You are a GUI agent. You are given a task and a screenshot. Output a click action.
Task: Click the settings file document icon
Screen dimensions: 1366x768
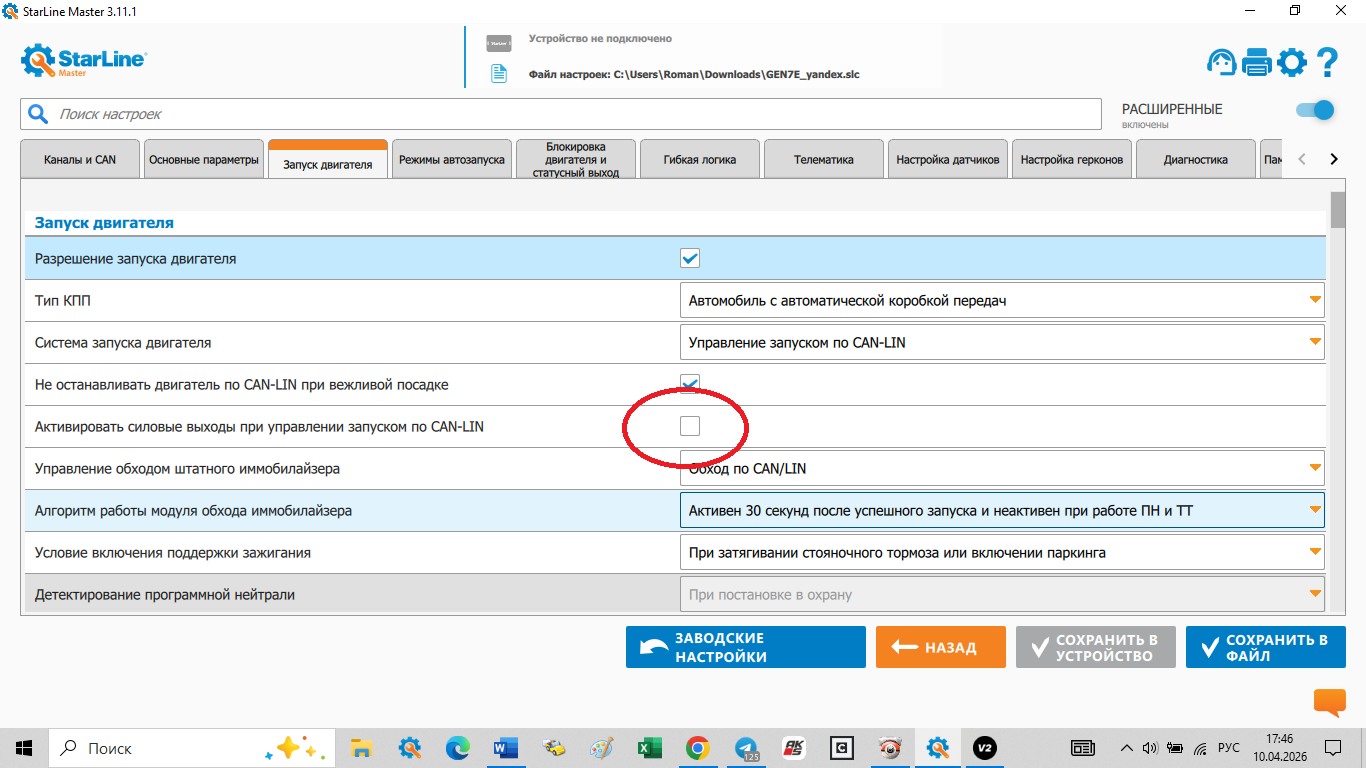click(498, 74)
